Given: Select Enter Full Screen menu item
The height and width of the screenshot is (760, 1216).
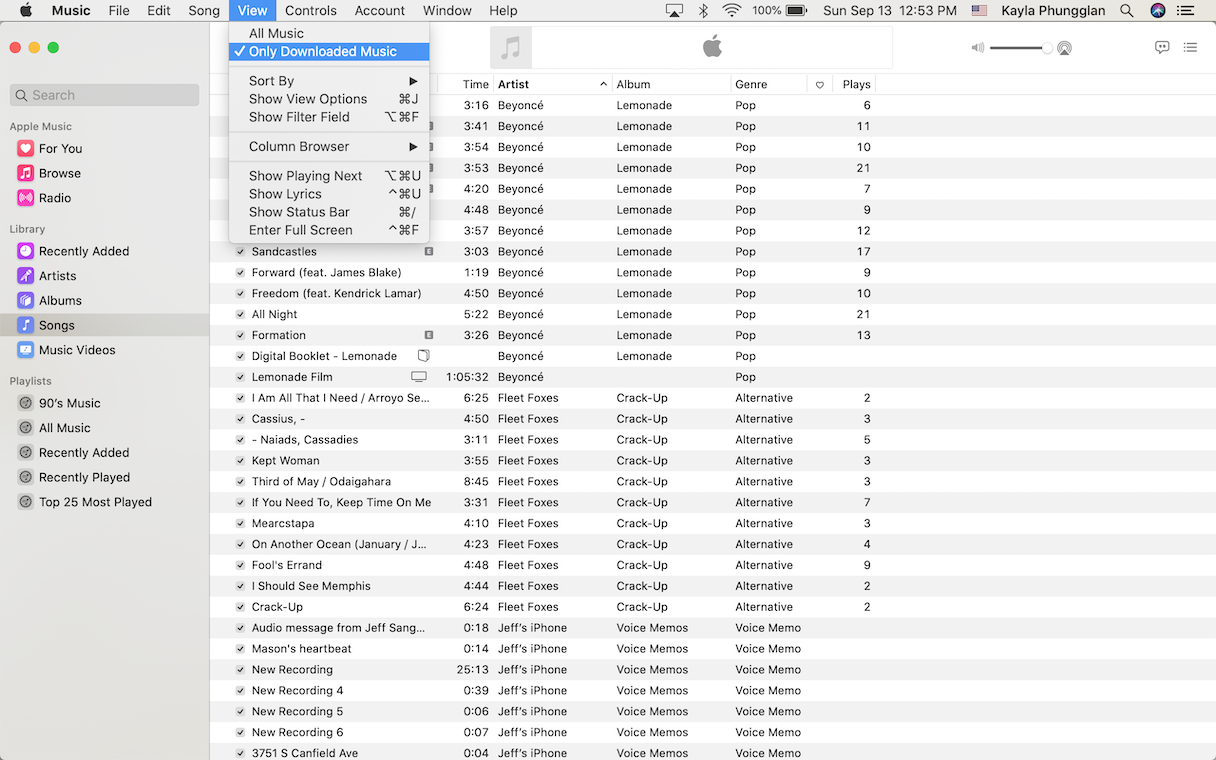Looking at the screenshot, I should point(299,230).
